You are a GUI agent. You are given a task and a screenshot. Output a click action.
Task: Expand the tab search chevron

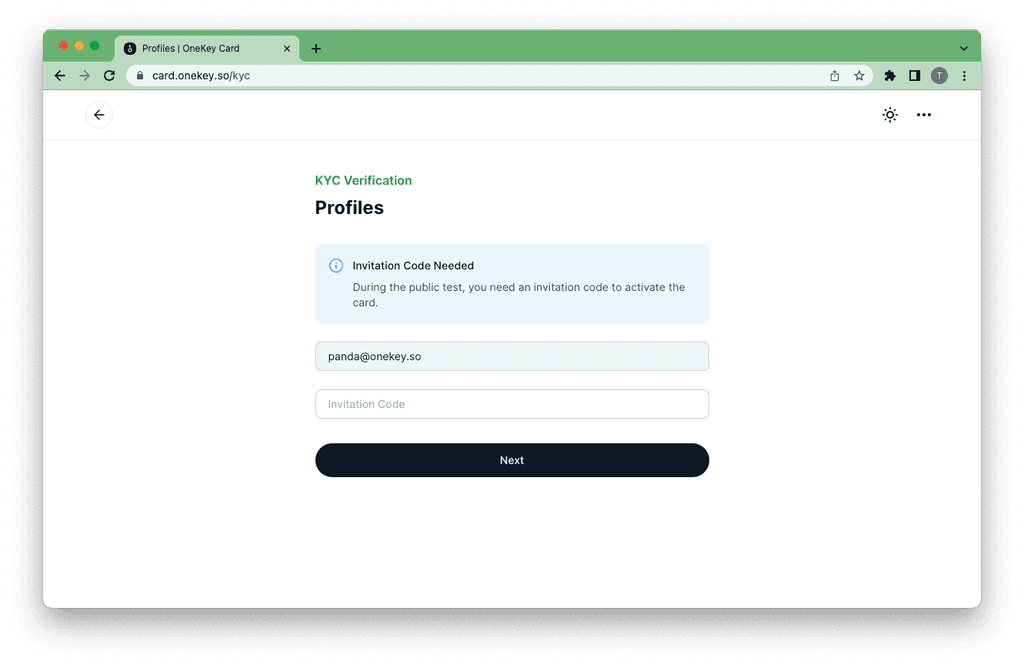tap(963, 48)
